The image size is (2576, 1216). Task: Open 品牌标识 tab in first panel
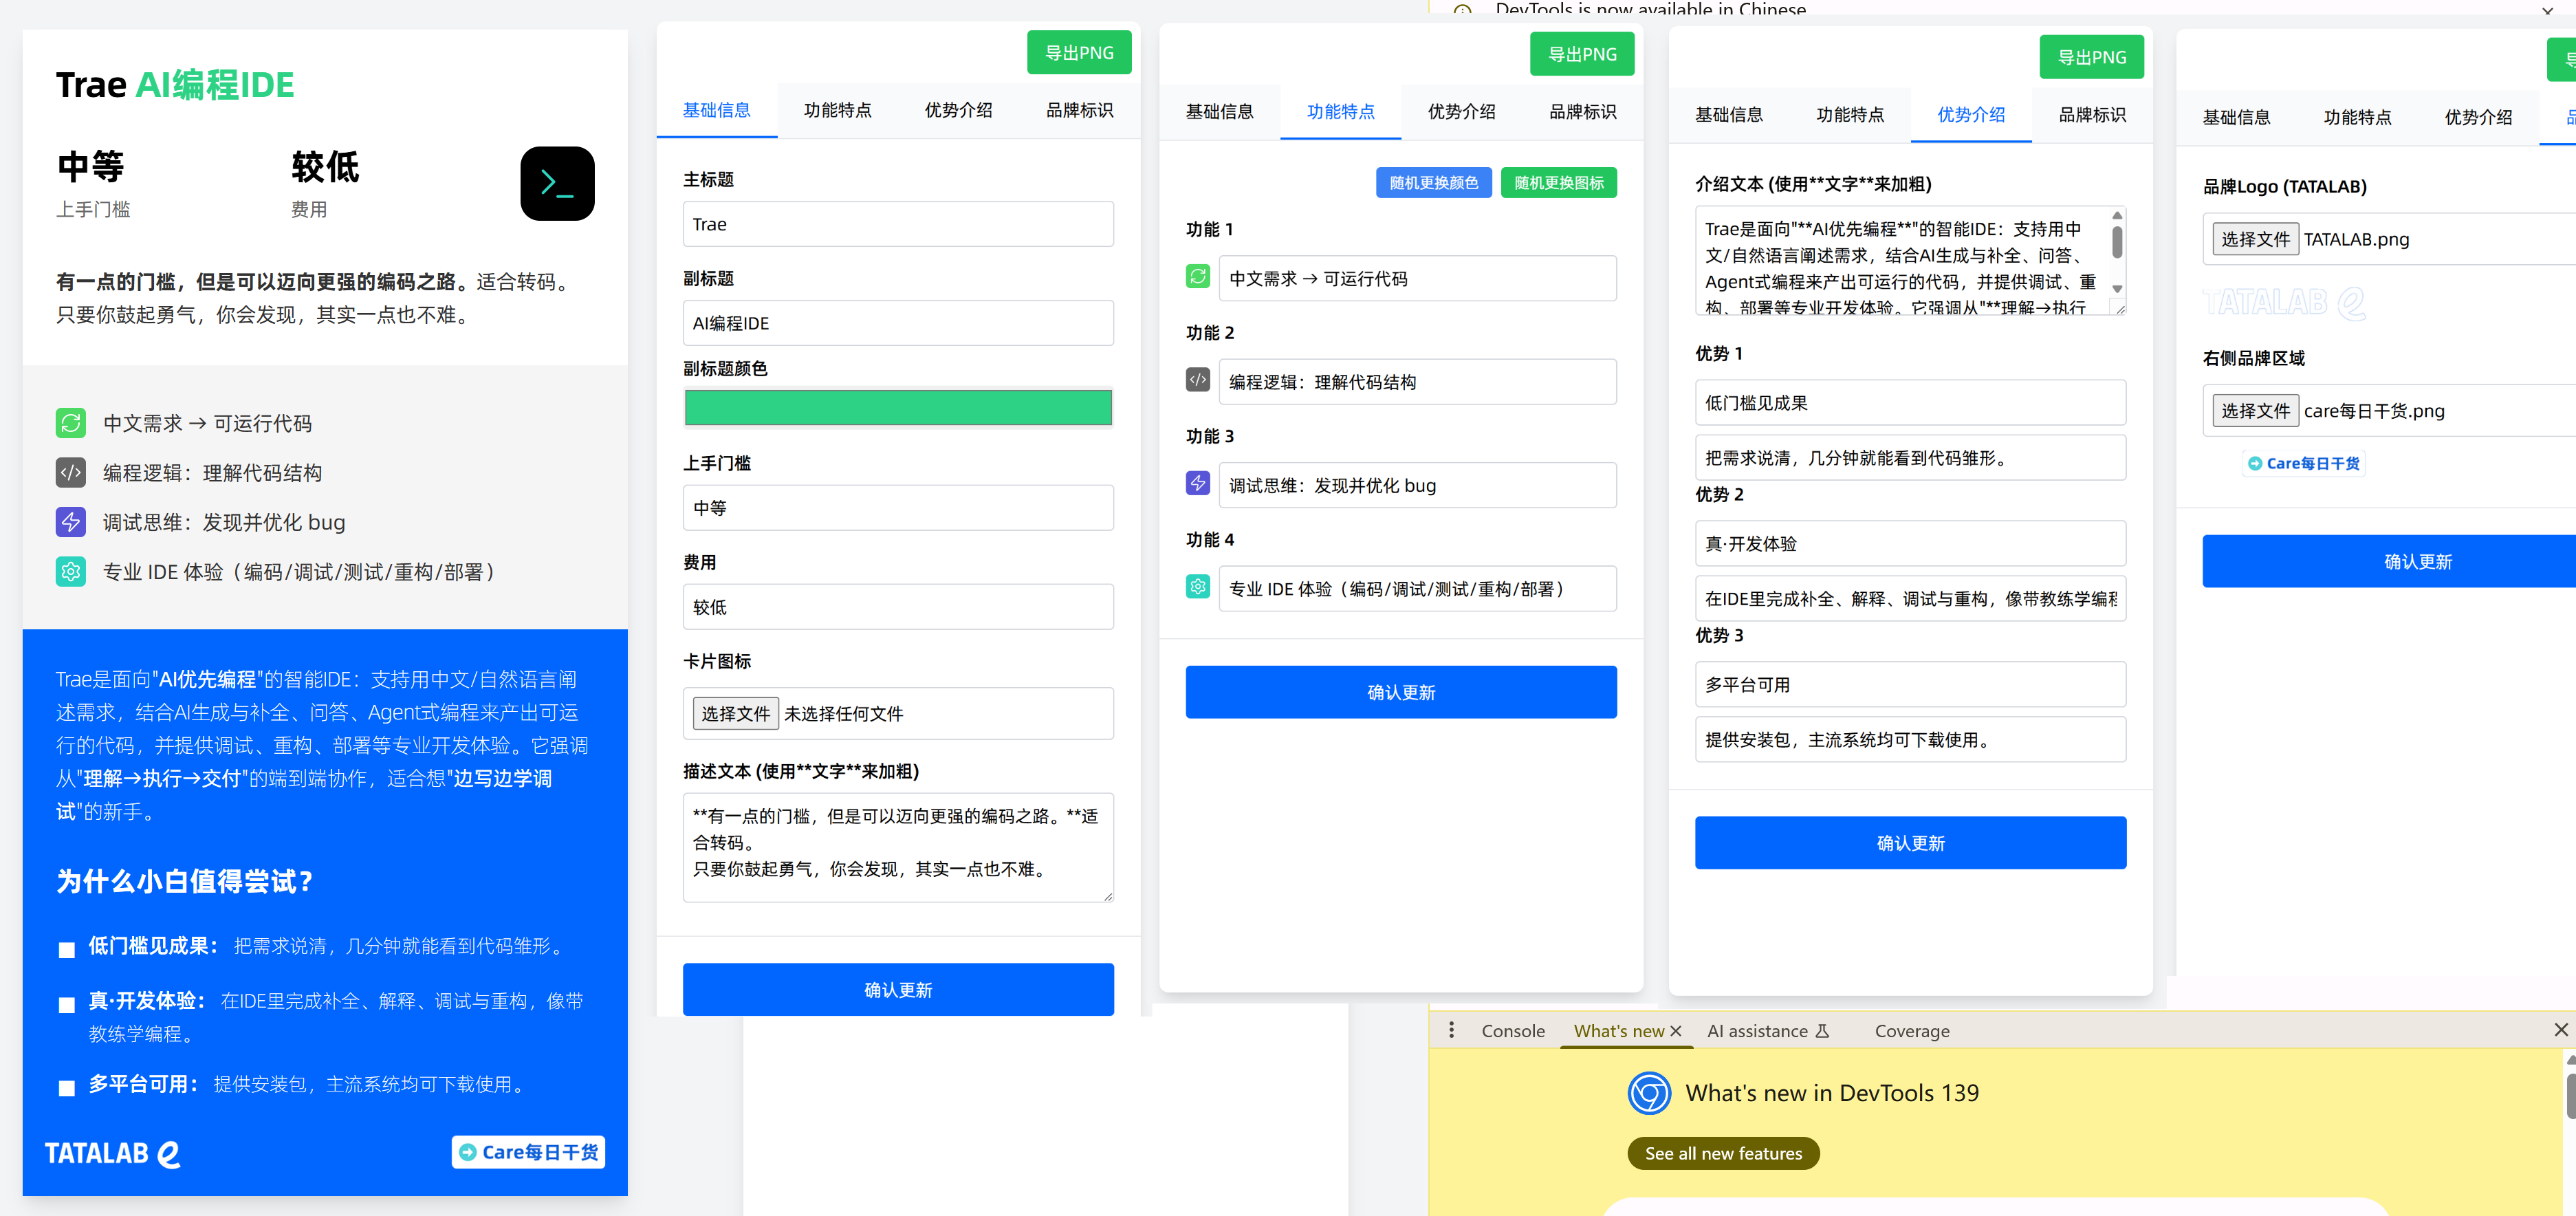point(1079,110)
